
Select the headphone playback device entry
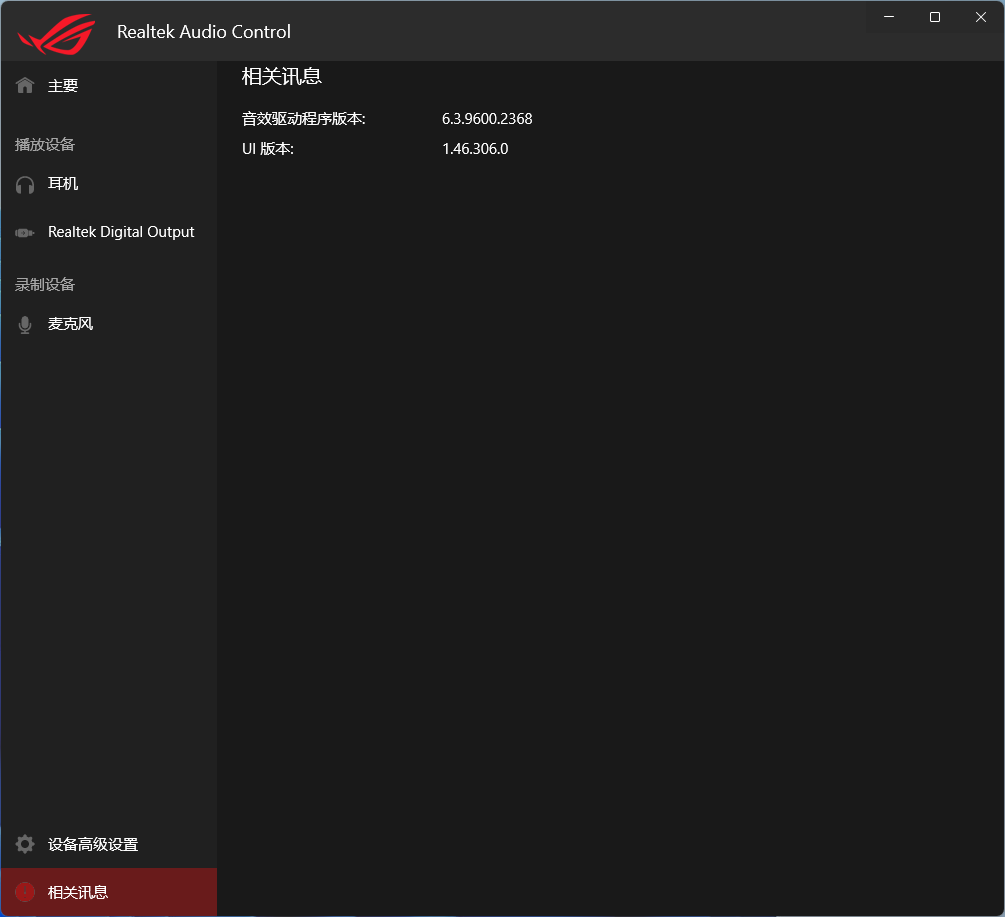coord(63,184)
